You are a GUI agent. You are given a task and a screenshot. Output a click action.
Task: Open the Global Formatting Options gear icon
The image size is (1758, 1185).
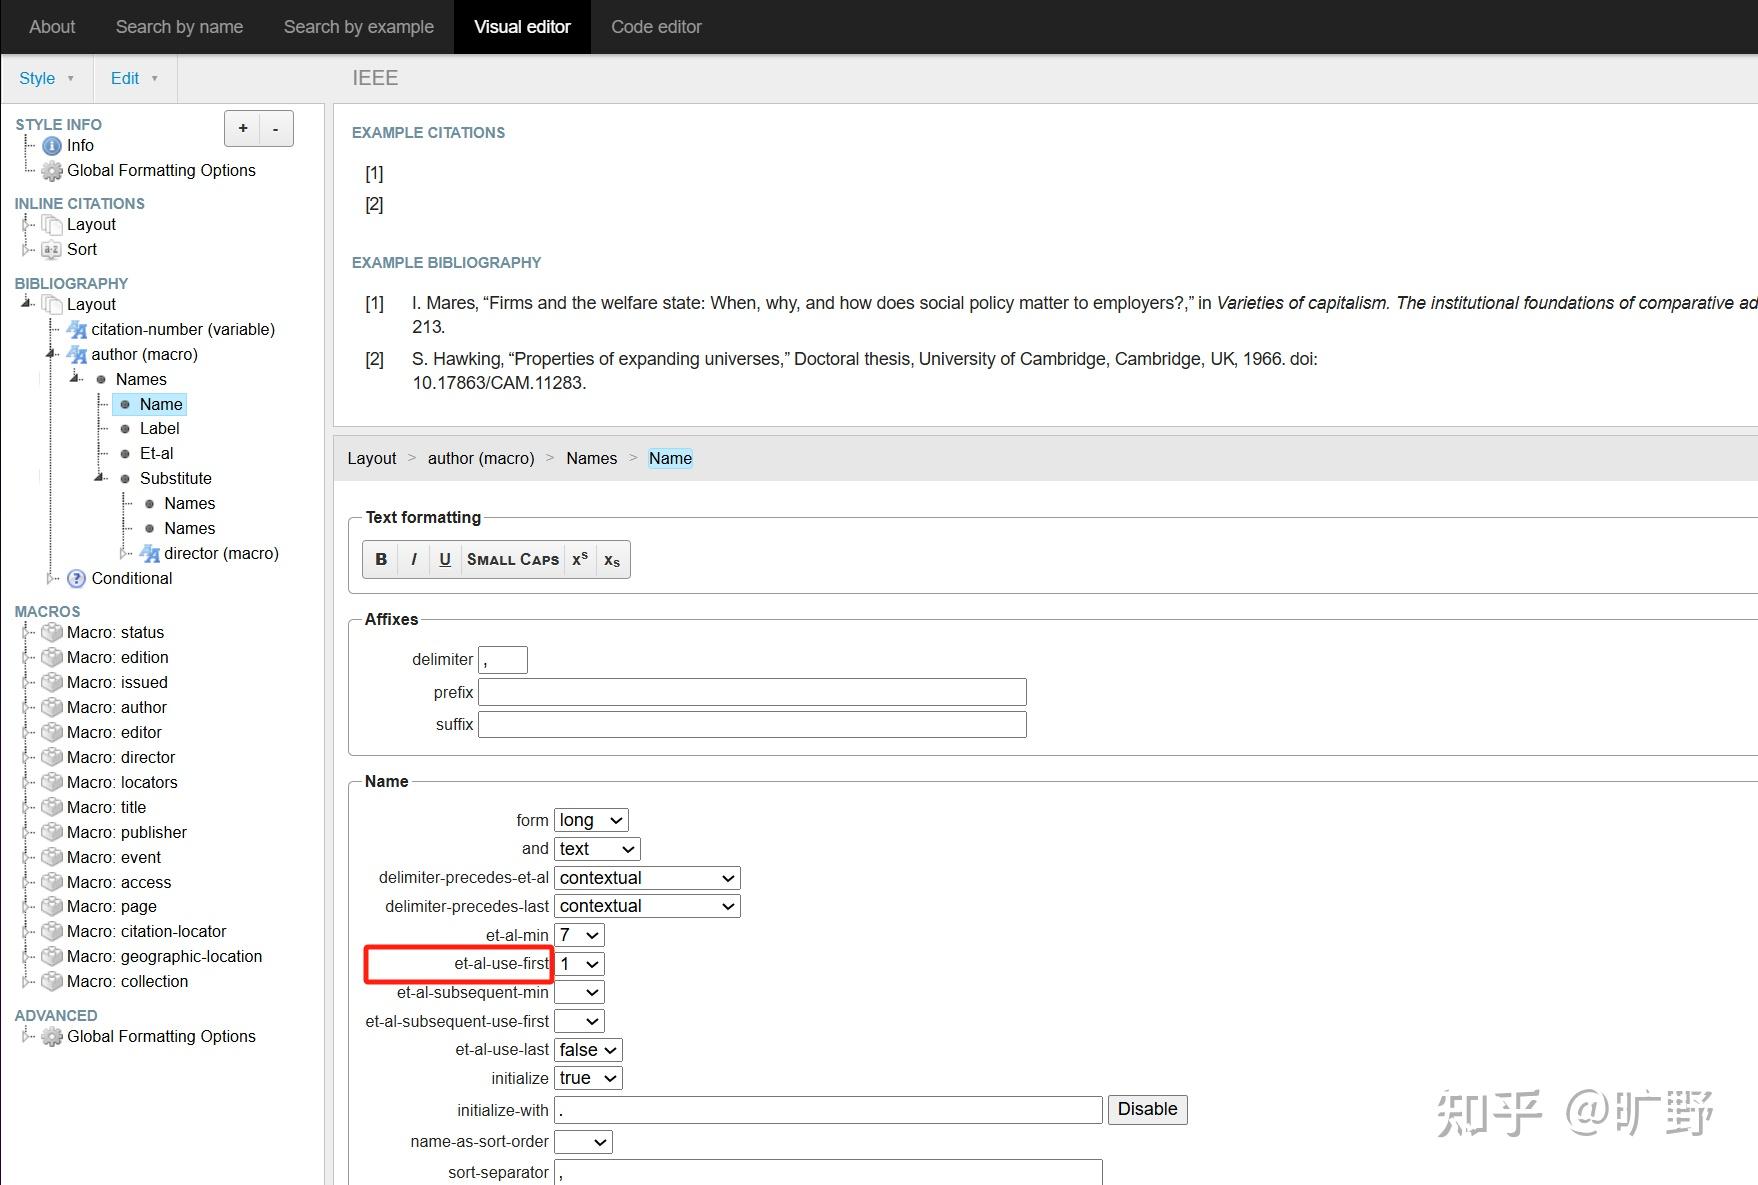[x=51, y=170]
